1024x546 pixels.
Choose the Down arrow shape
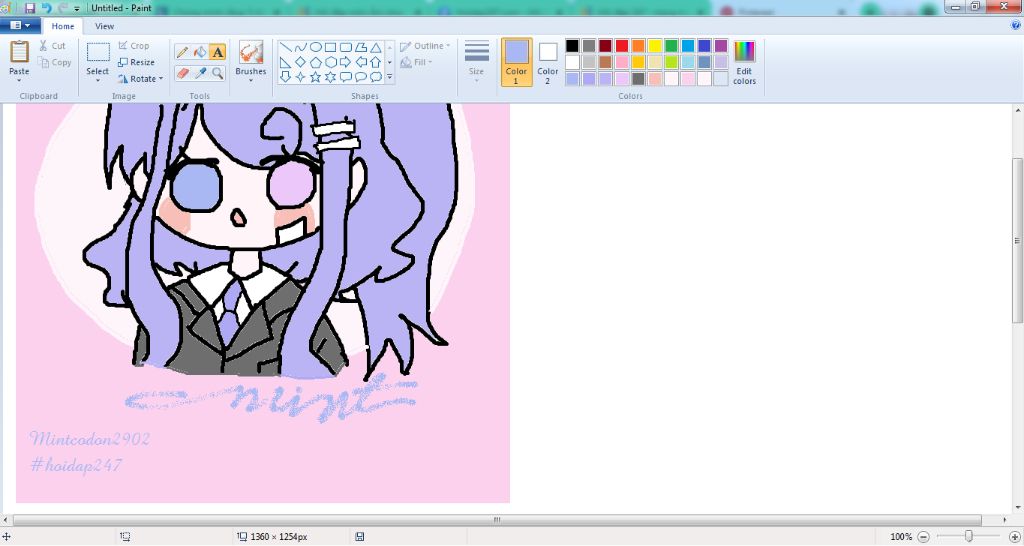285,77
